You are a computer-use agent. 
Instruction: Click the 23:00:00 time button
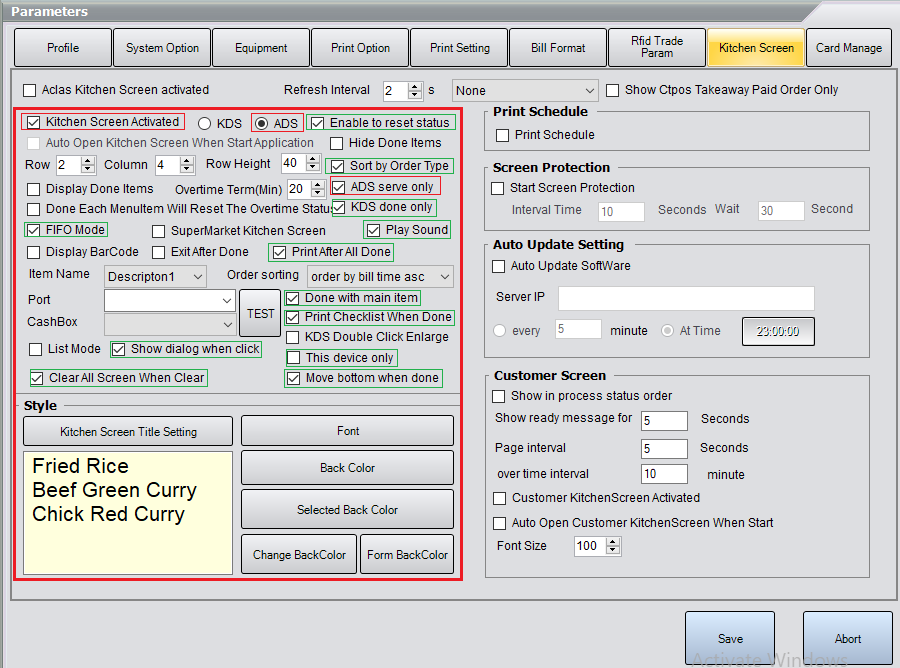click(778, 331)
